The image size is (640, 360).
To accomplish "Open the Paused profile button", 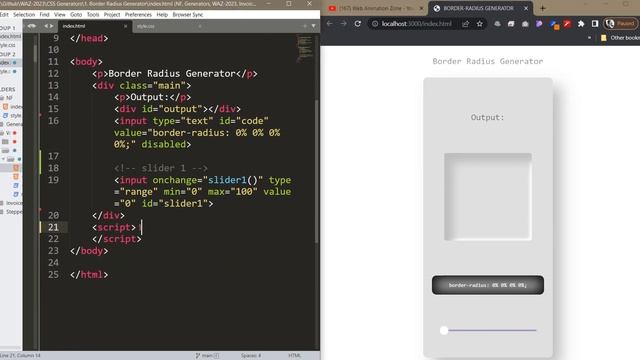I will point(620,24).
